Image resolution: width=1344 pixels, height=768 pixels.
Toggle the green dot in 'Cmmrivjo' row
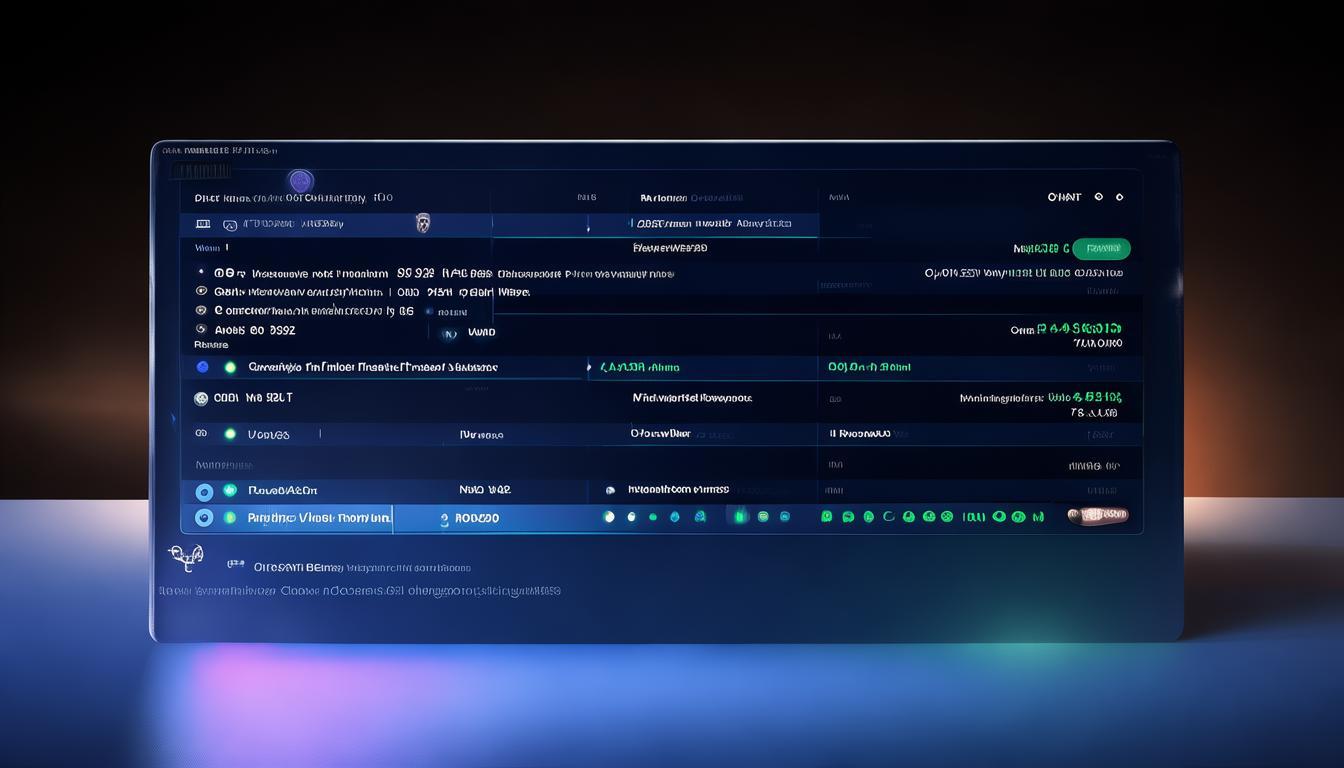(230, 367)
